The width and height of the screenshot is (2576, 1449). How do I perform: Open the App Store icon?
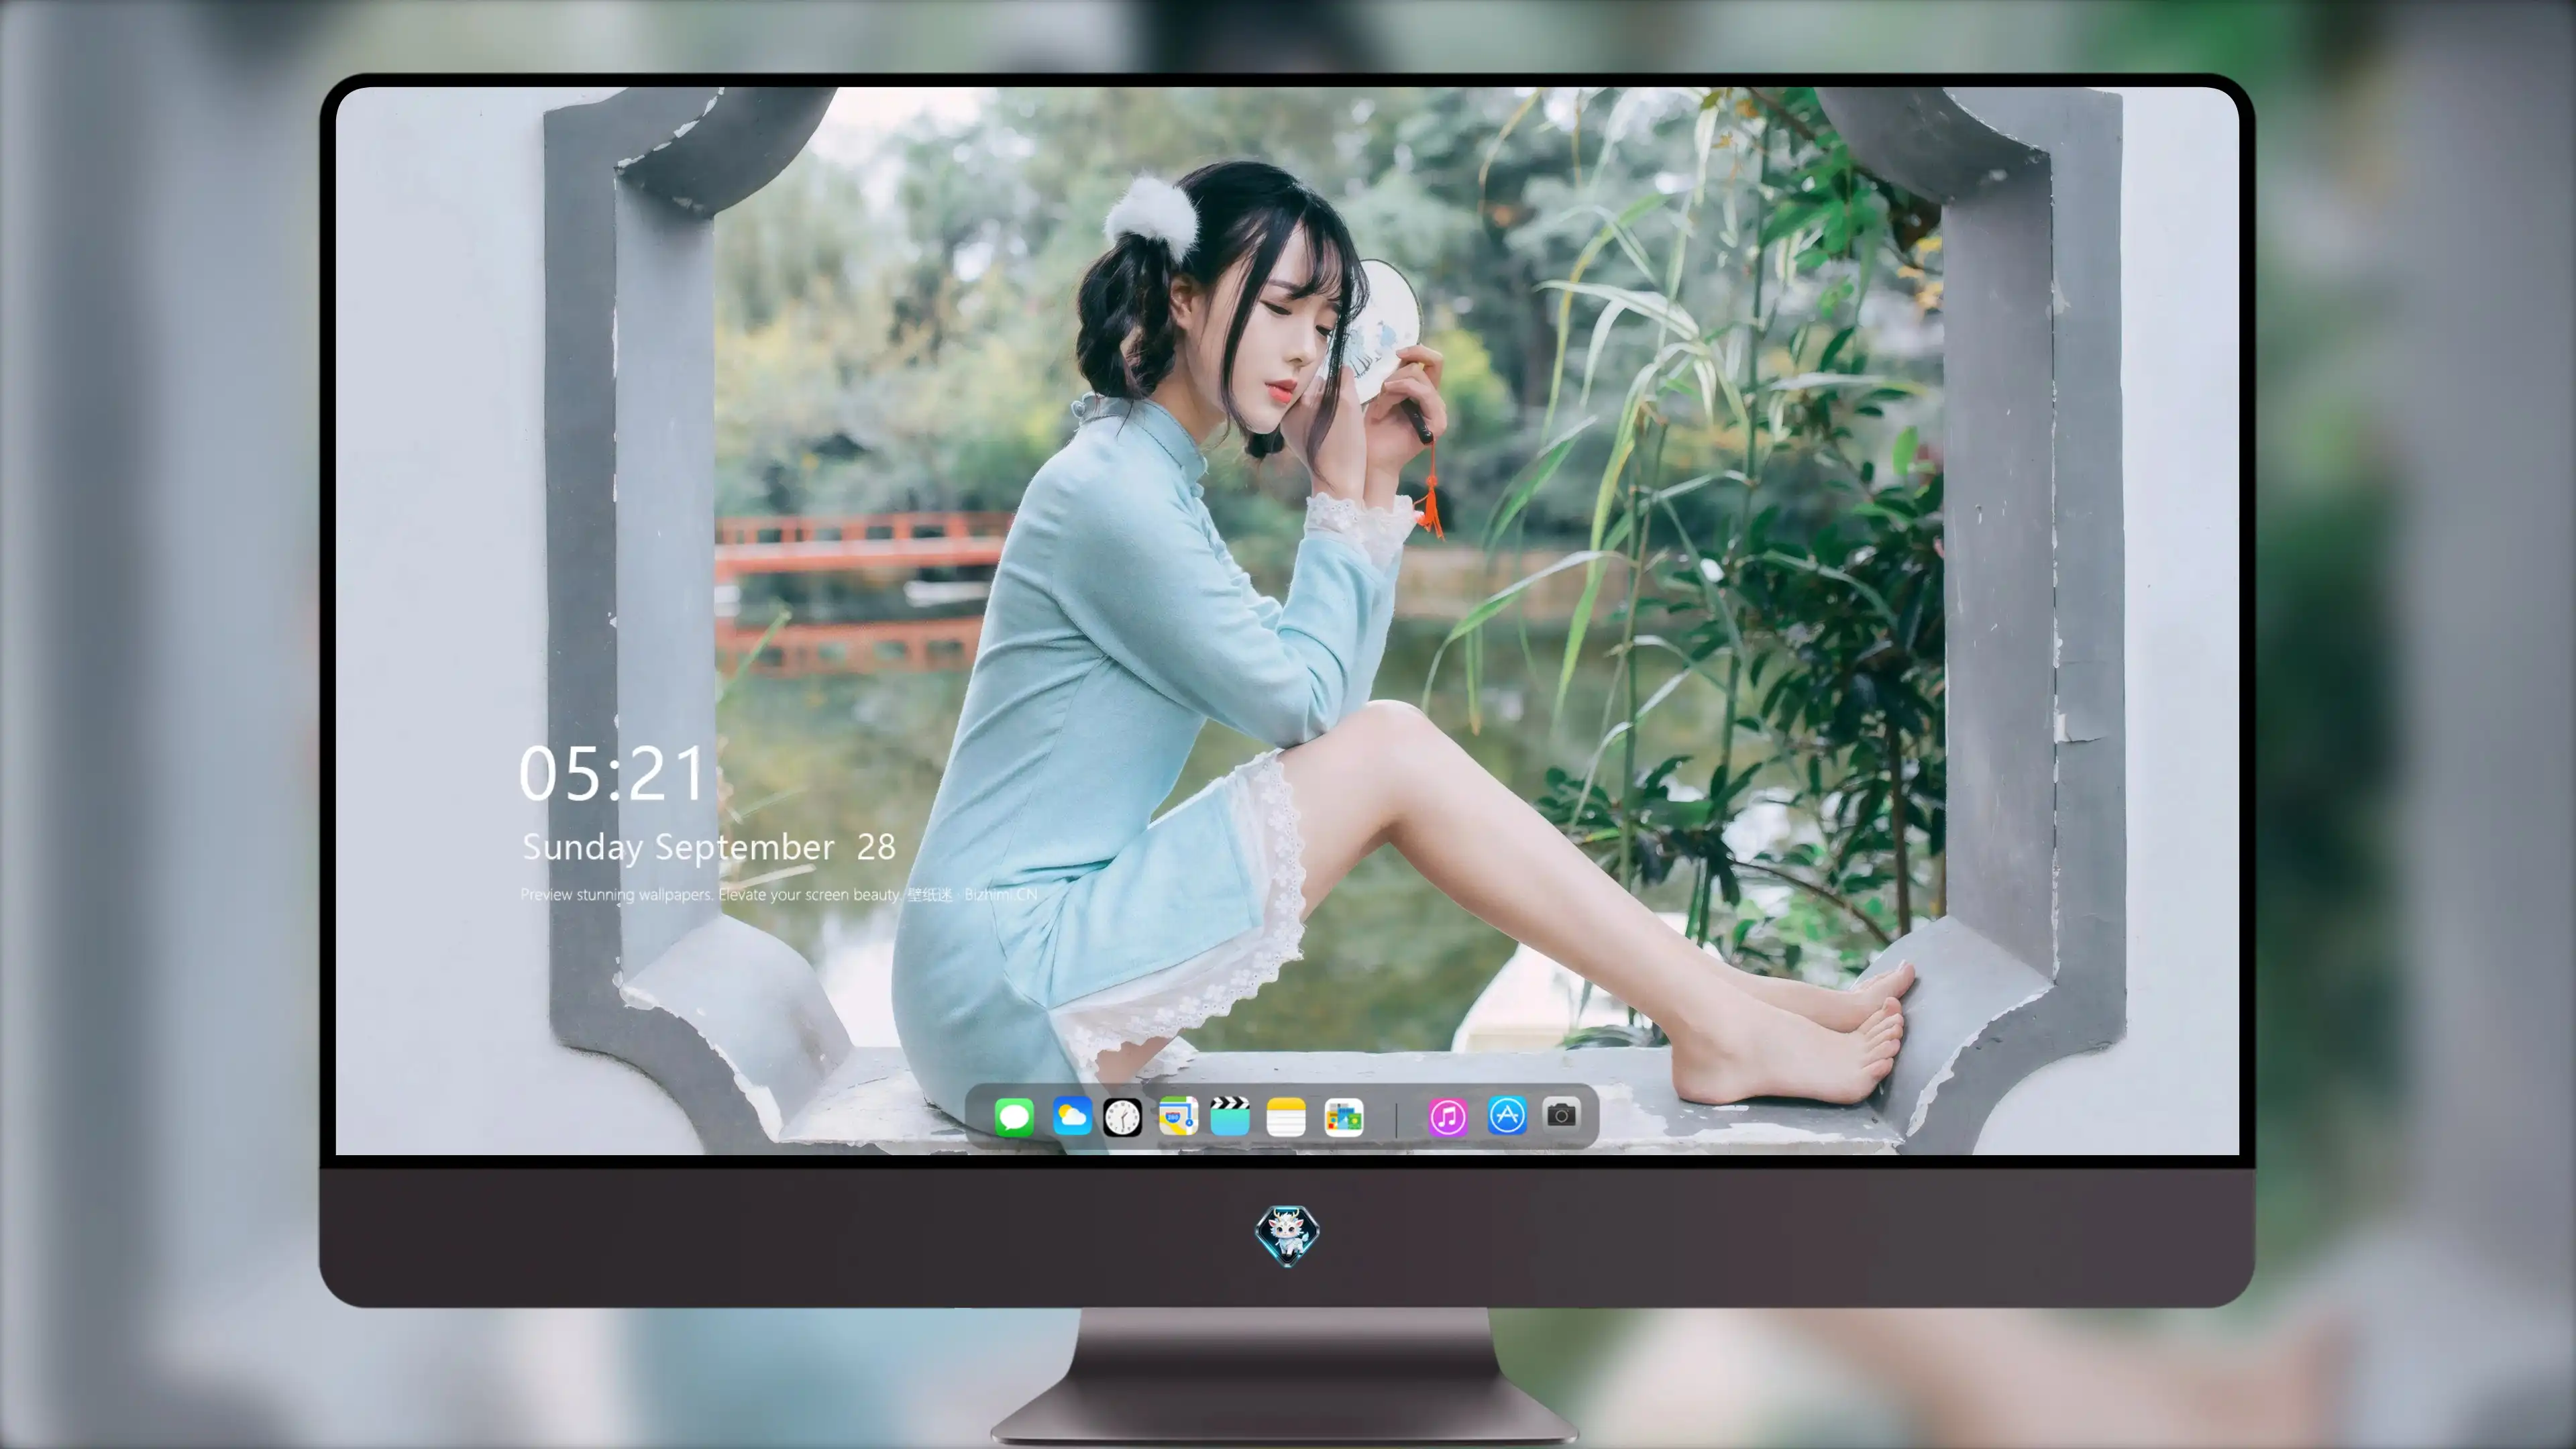coord(1507,1115)
